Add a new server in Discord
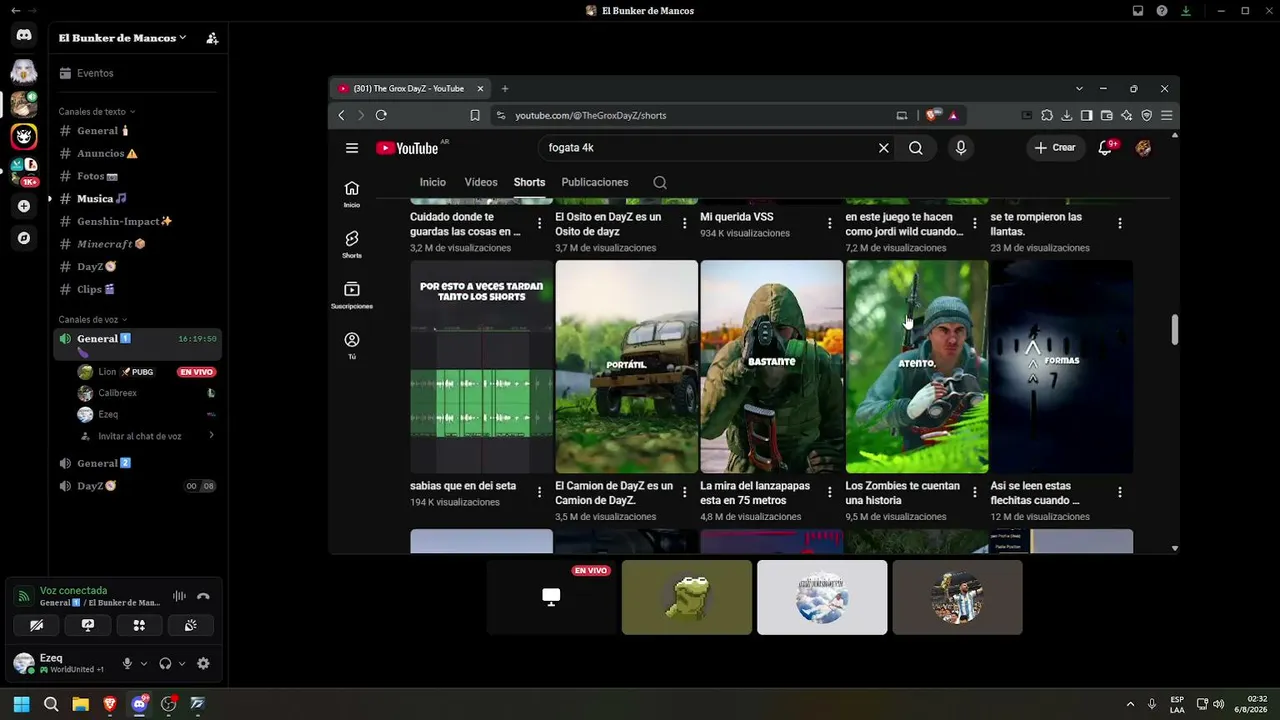The height and width of the screenshot is (720, 1280). (x=24, y=206)
